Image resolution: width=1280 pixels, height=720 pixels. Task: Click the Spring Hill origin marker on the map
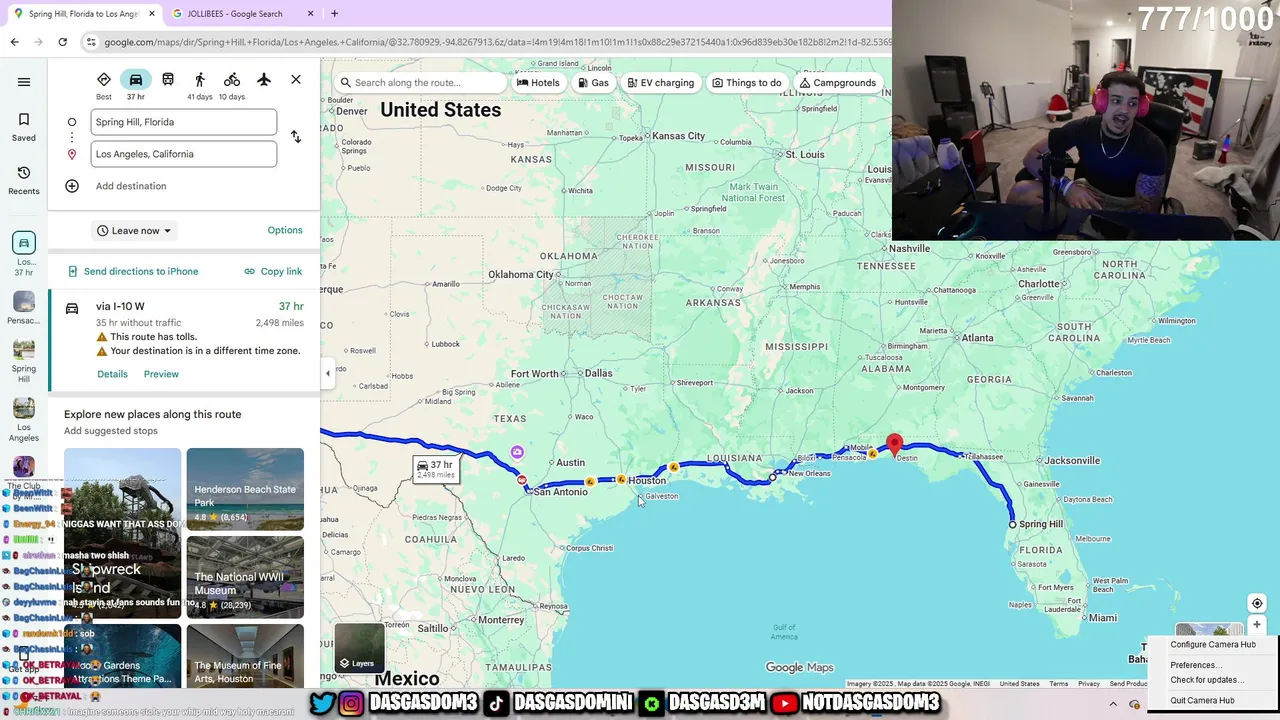pyautogui.click(x=1013, y=524)
